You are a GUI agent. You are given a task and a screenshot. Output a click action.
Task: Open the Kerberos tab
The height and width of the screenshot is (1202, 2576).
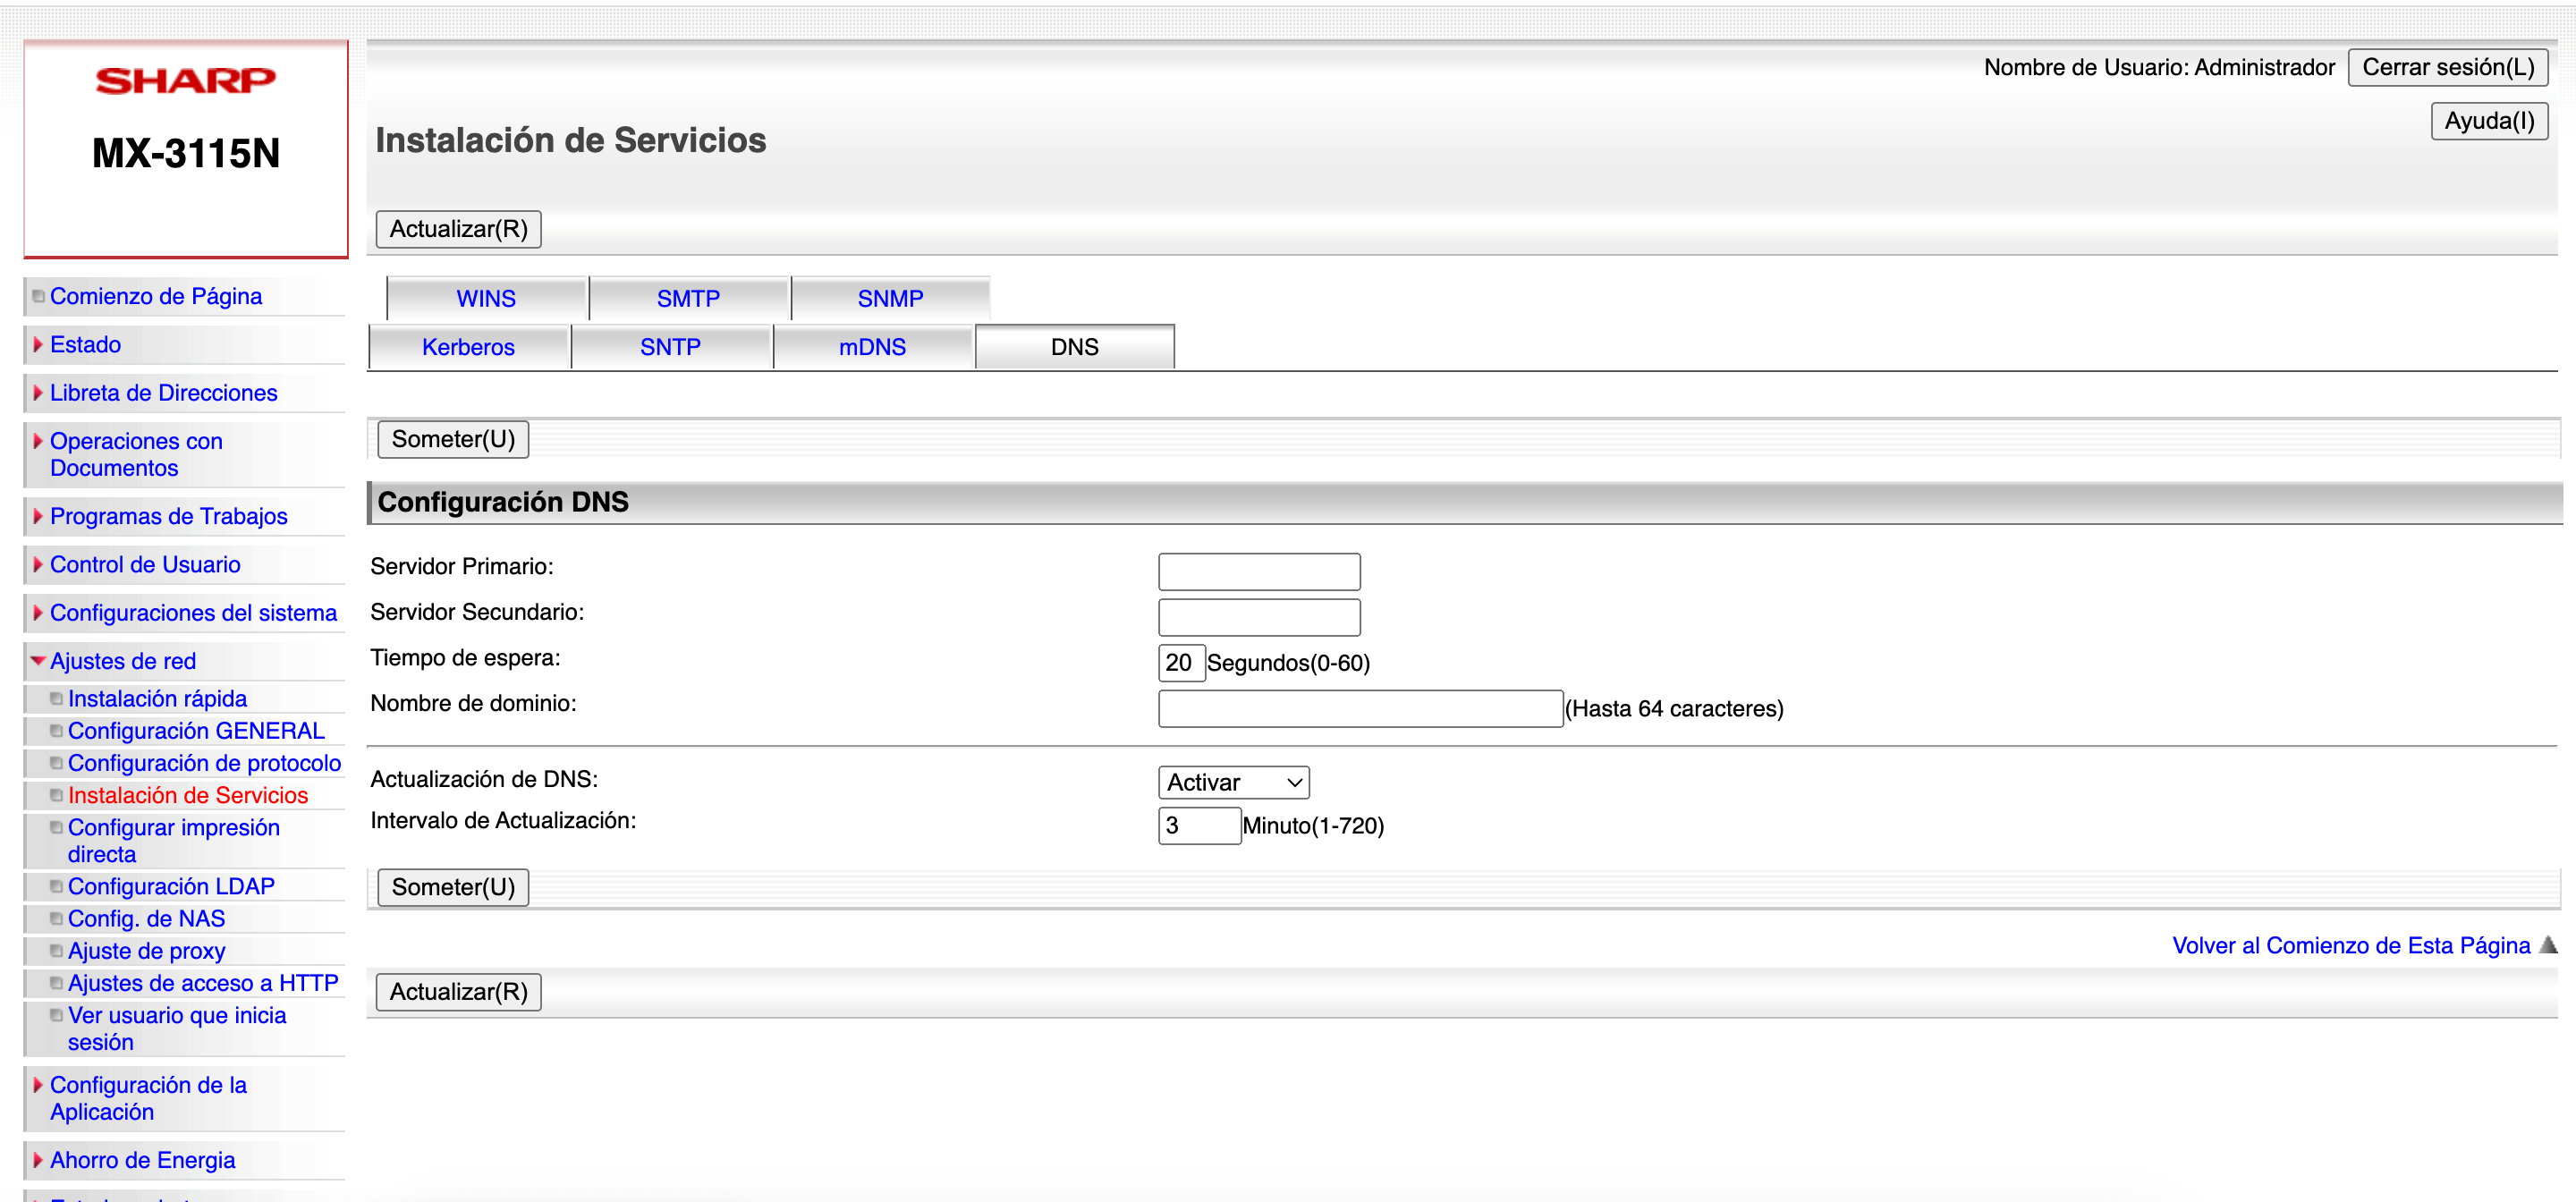[x=468, y=347]
